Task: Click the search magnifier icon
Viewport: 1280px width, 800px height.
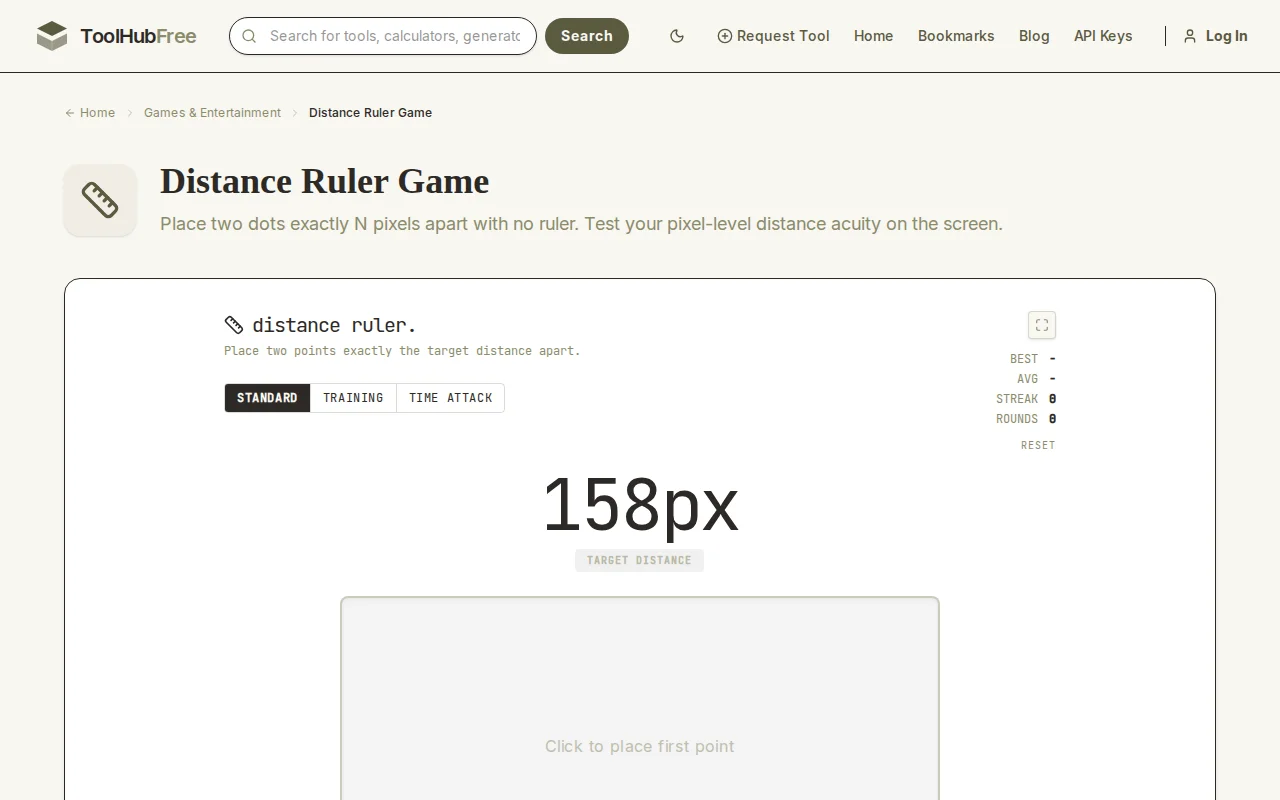Action: click(x=250, y=36)
